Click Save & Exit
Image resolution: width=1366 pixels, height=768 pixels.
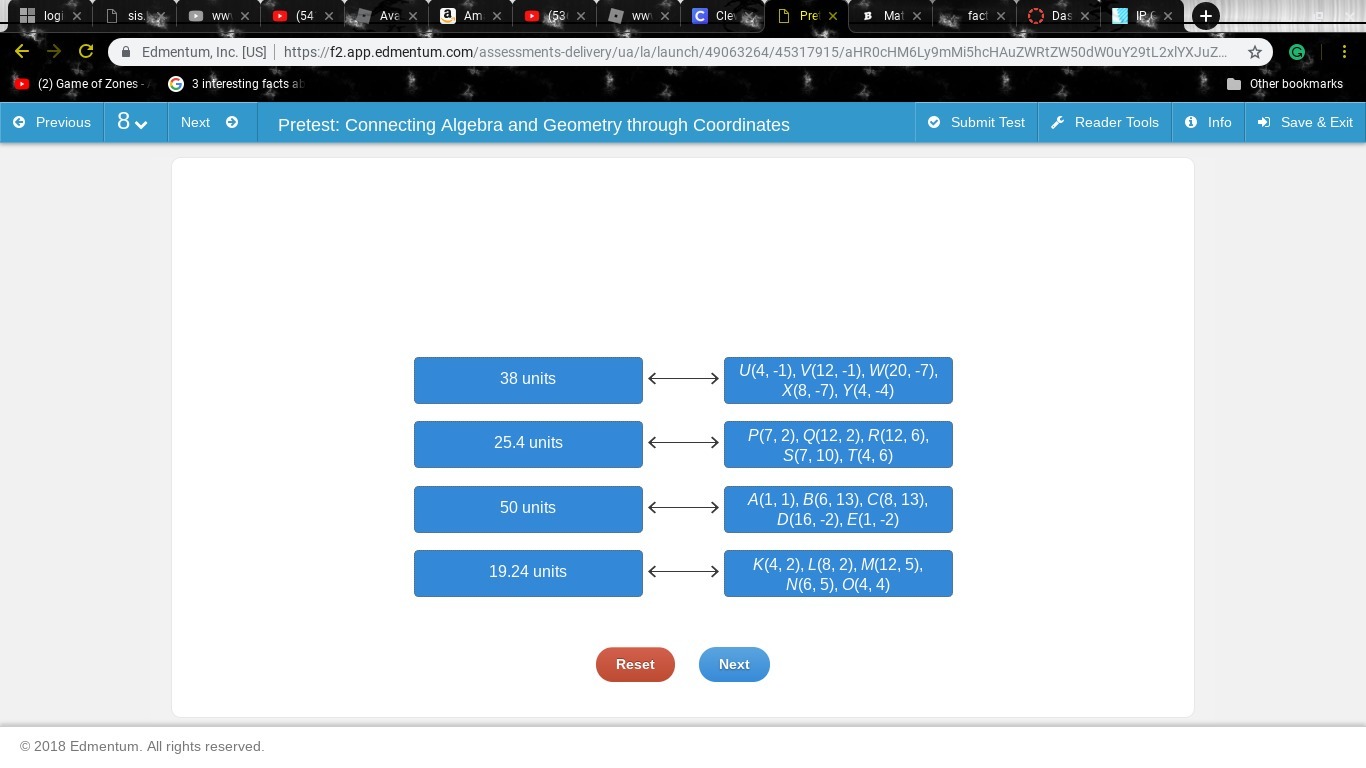point(1305,122)
